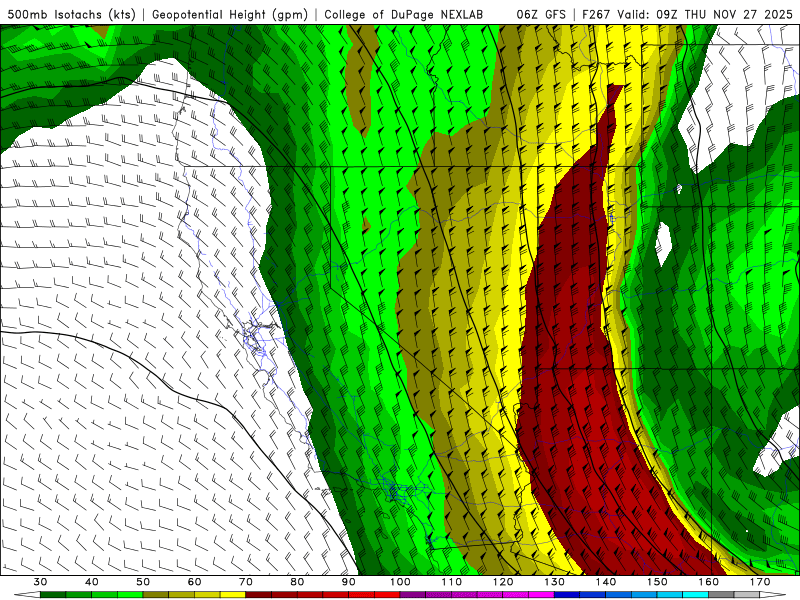Click the '70' color bar label
Image resolution: width=800 pixels, height=600 pixels.
[246, 582]
